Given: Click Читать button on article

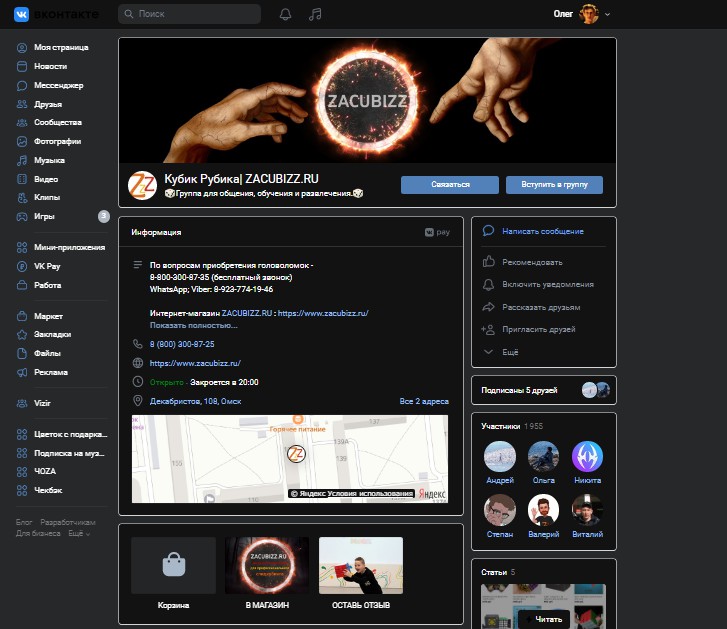Looking at the screenshot, I should click(543, 619).
